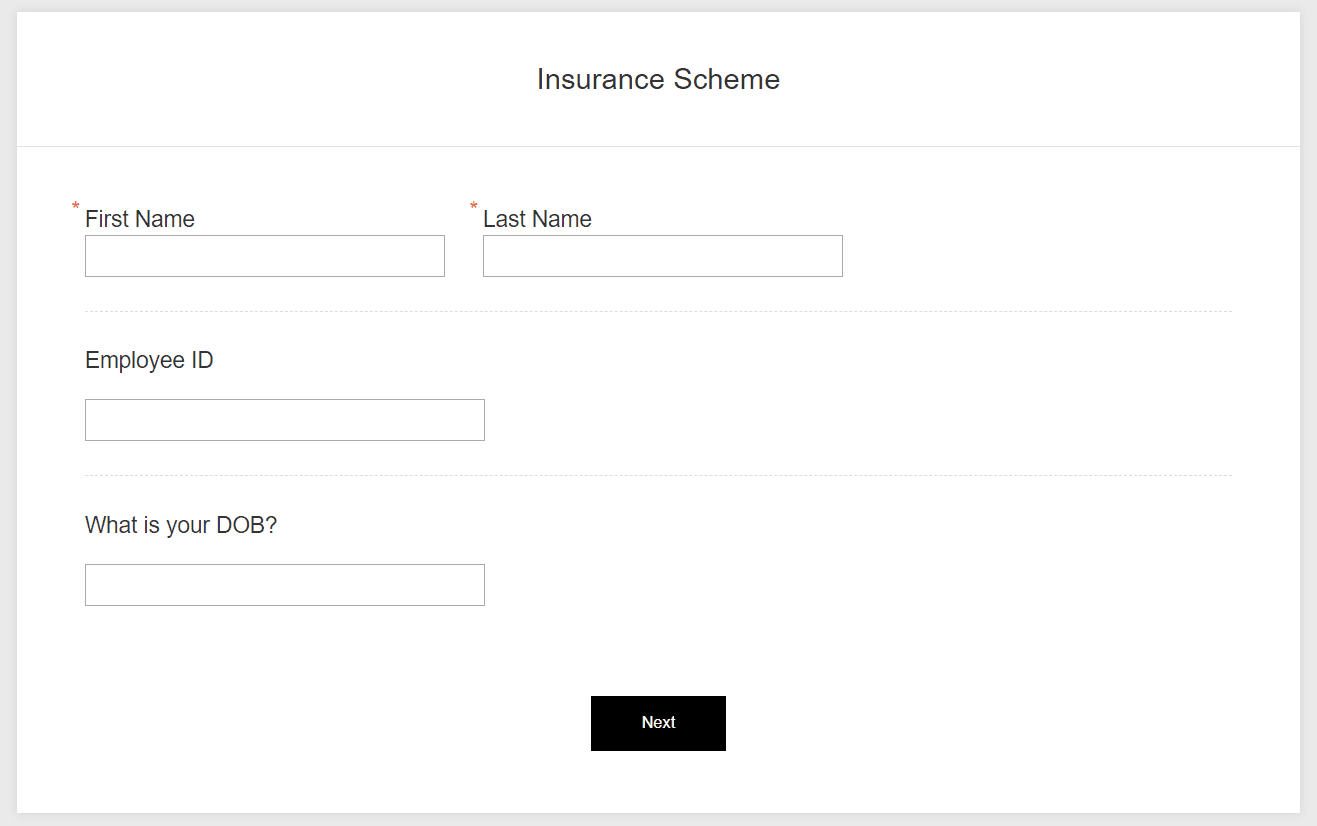
Task: Click the word "Scheme" in the heading
Action: (727, 79)
